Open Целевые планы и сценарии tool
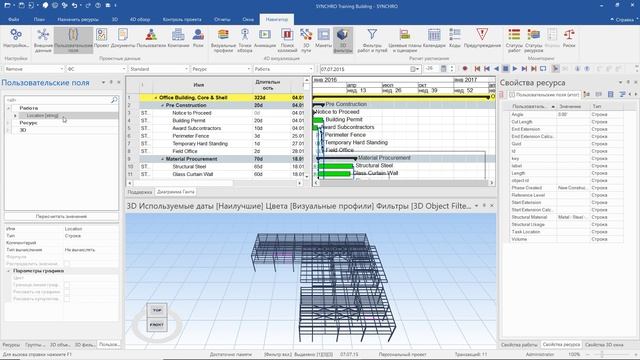The height and width of the screenshot is (360, 640). (404, 40)
